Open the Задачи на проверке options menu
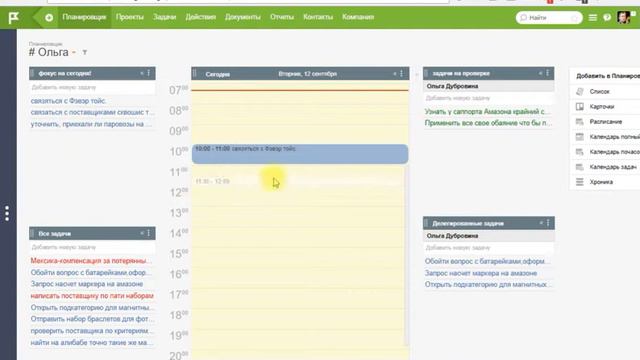The height and width of the screenshot is (360, 640). click(x=548, y=73)
